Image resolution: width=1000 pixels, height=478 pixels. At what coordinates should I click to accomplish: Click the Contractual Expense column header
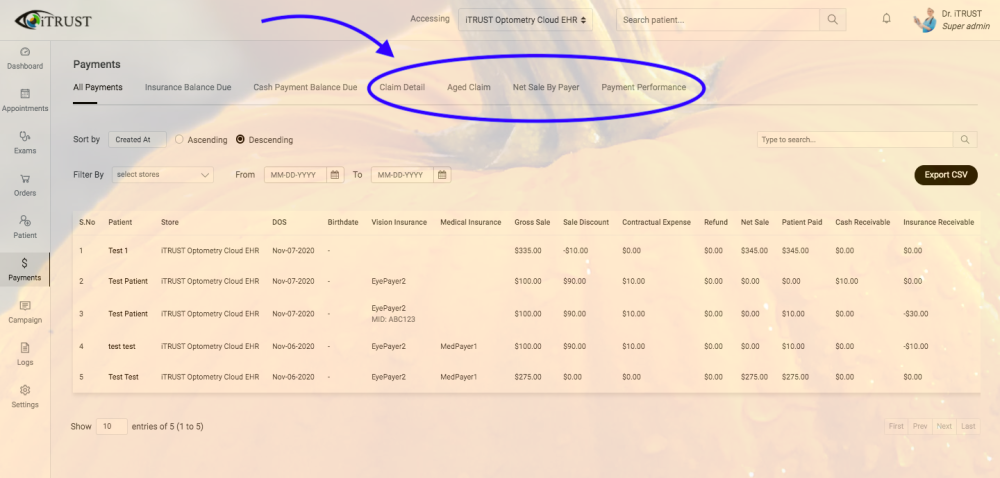(656, 222)
